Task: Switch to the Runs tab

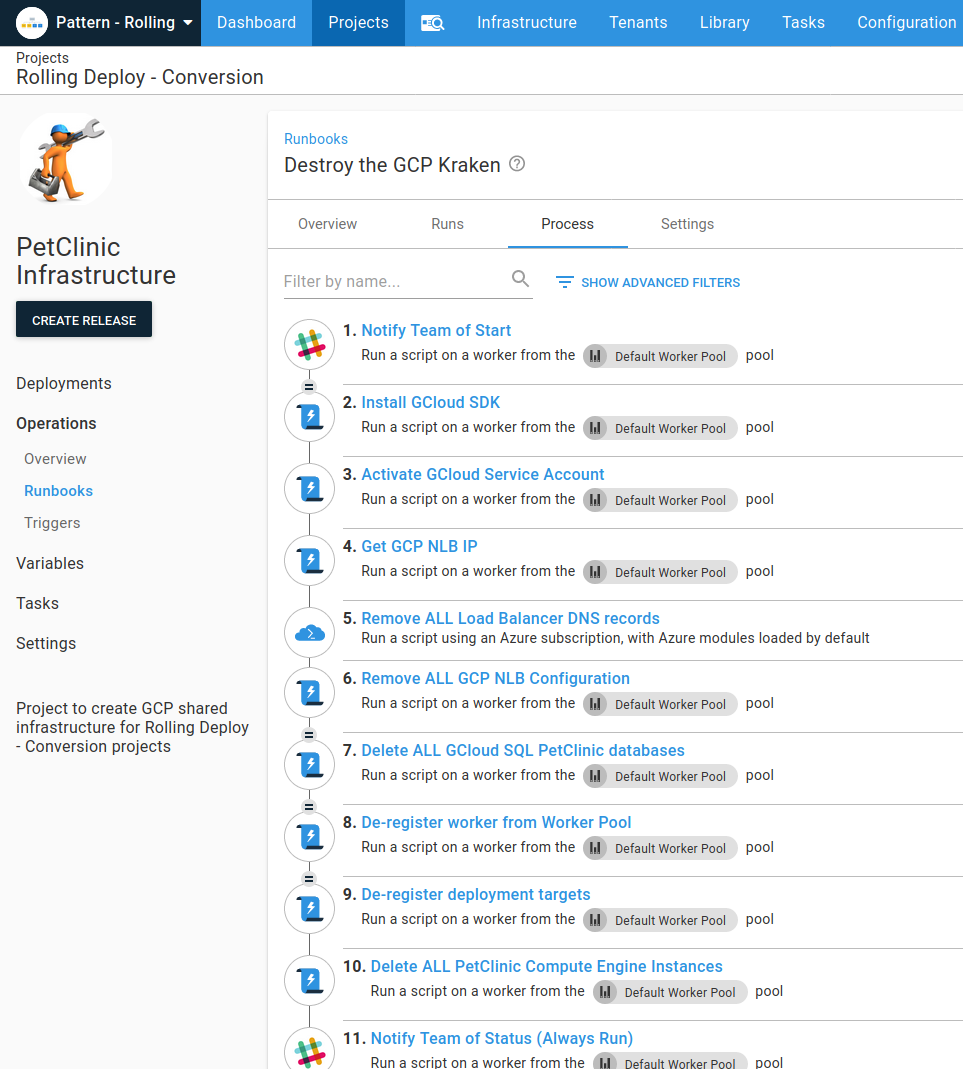Action: 447,224
